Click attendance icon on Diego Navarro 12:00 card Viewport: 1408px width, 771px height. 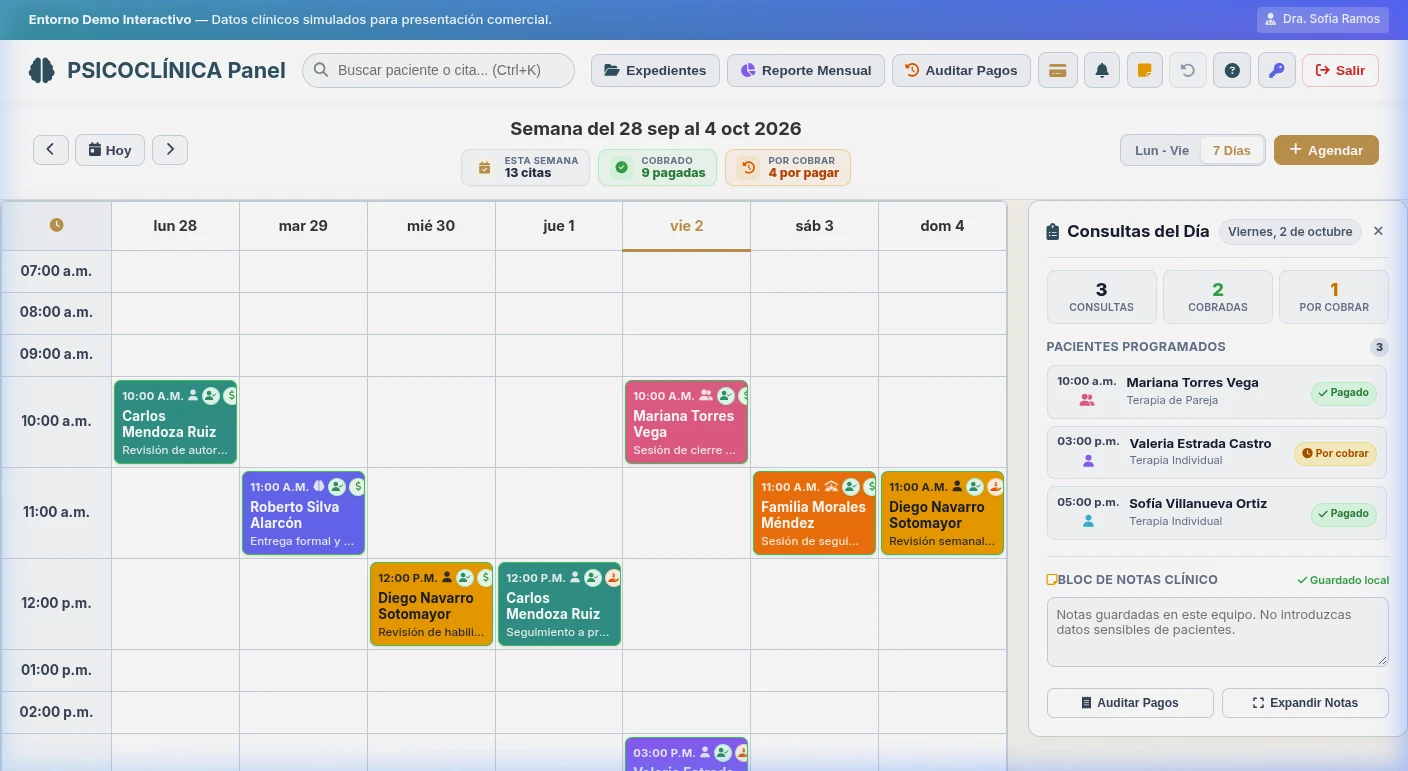point(465,578)
